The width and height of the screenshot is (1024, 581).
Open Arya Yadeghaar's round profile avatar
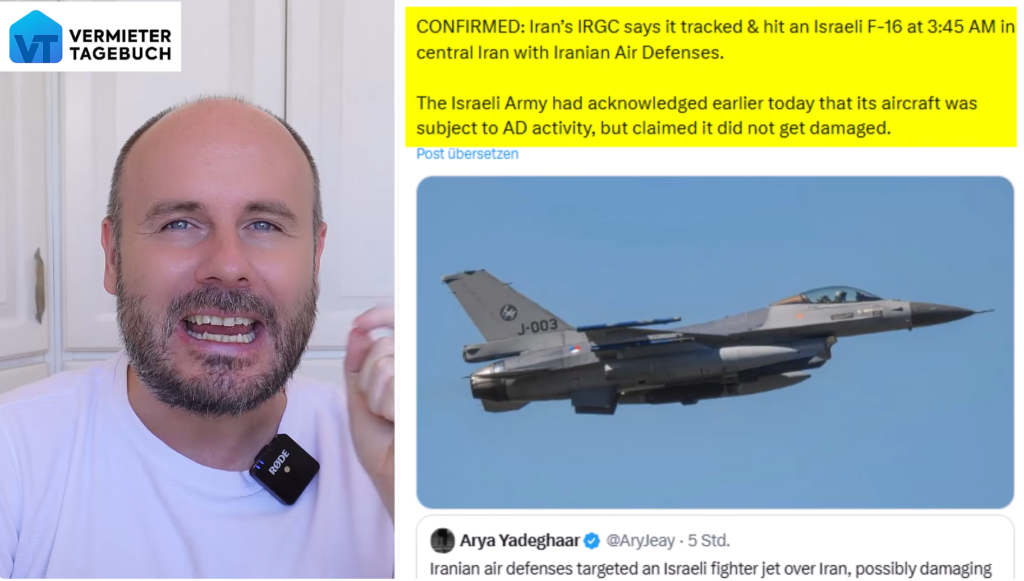click(442, 541)
